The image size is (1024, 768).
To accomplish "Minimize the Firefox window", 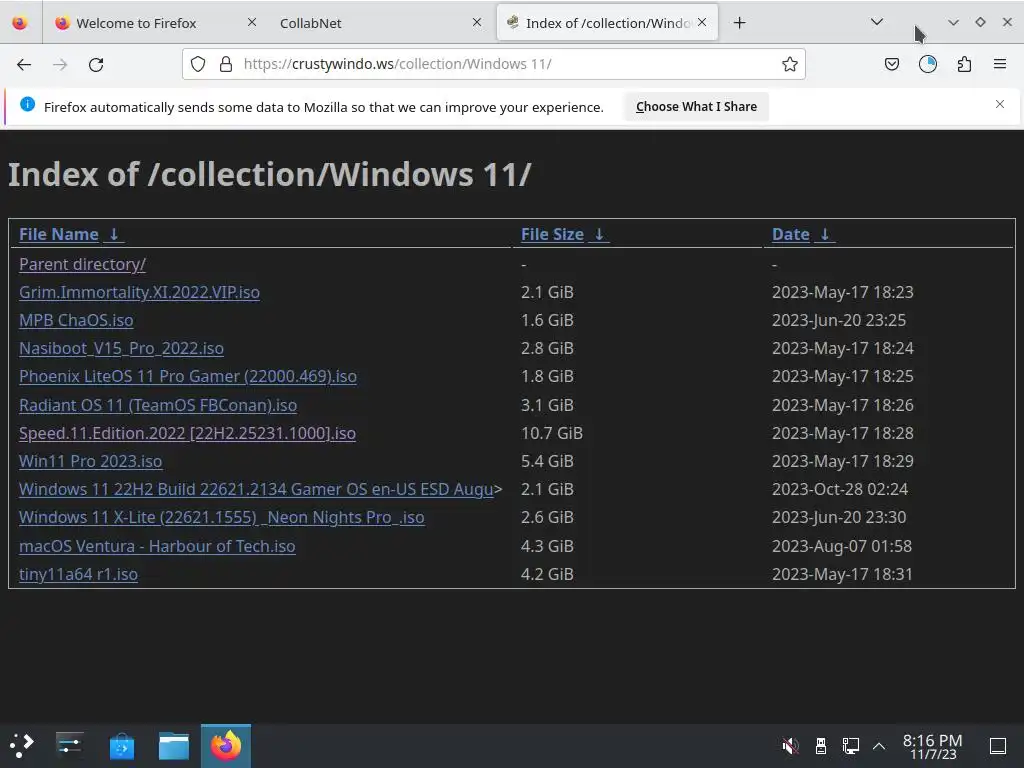I will pyautogui.click(x=953, y=22).
